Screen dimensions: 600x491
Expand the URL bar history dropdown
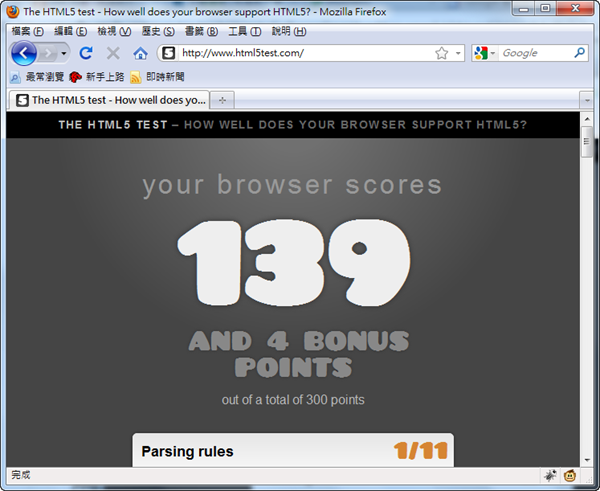pyautogui.click(x=458, y=53)
